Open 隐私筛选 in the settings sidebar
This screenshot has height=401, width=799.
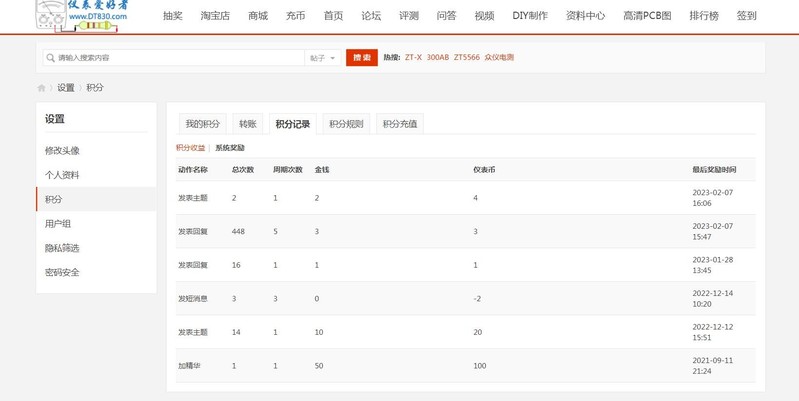[62, 248]
